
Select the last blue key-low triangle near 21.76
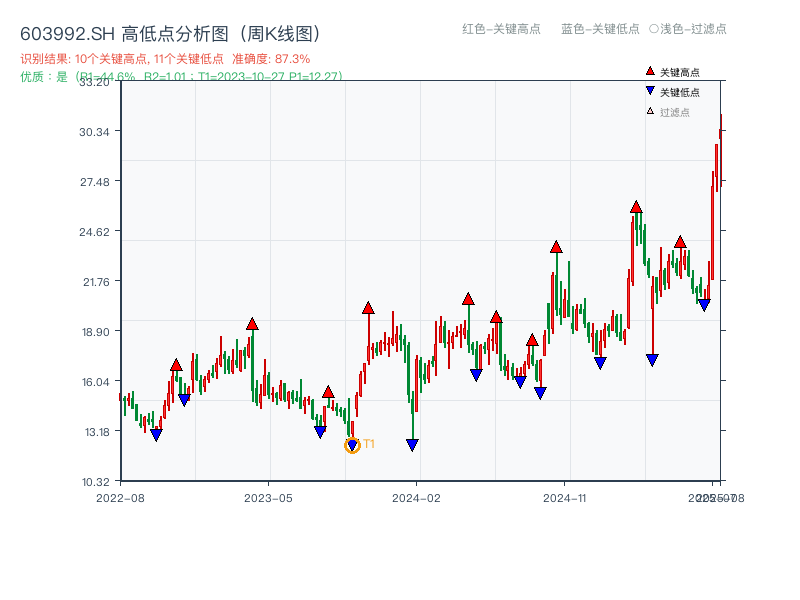coord(704,305)
